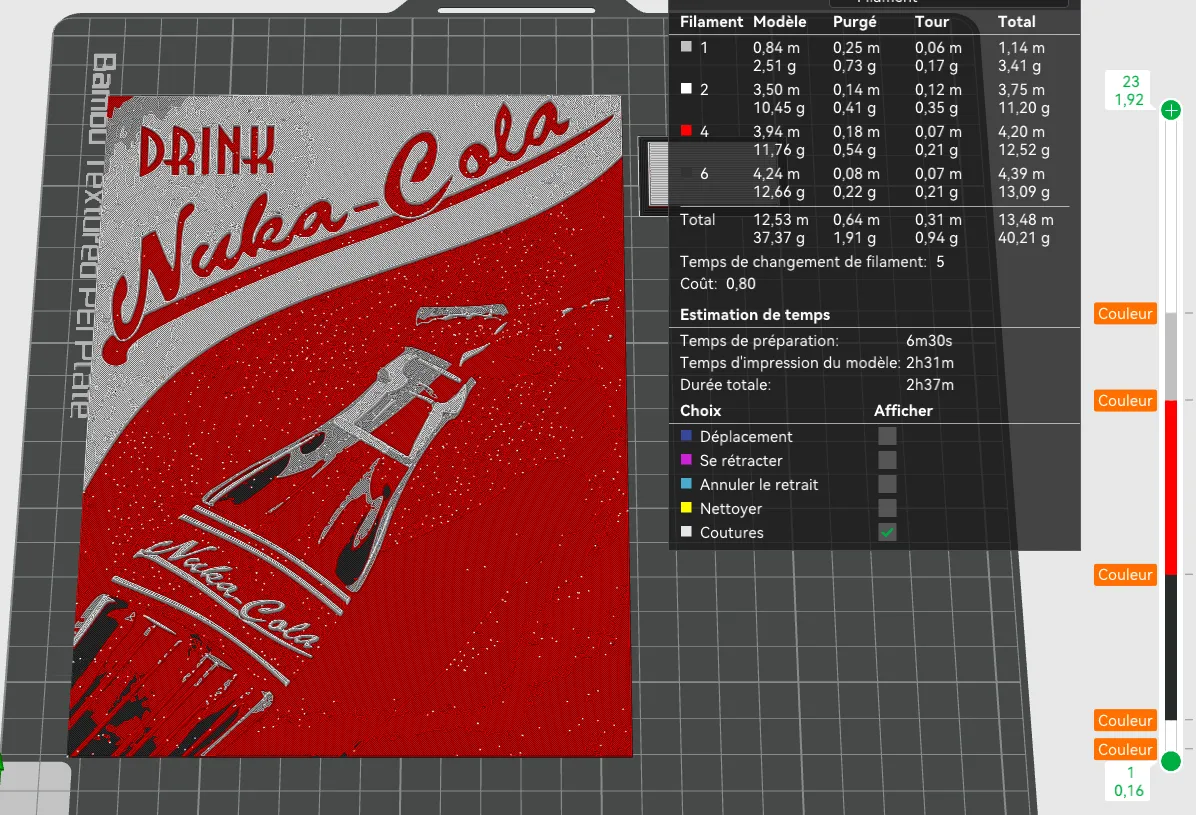
Task: Click the magenta Se rétracter legend swatch
Action: [686, 459]
